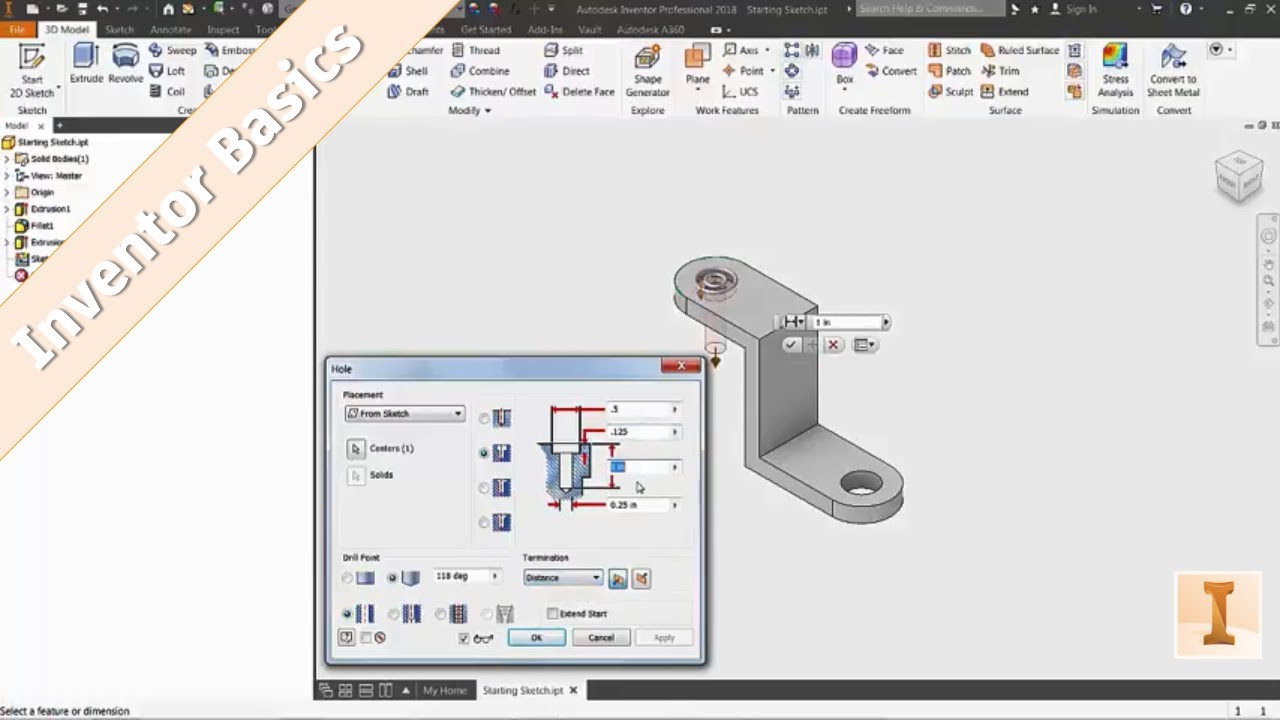Choose the Ruled Surface tool
The width and height of the screenshot is (1280, 720).
[x=1020, y=50]
